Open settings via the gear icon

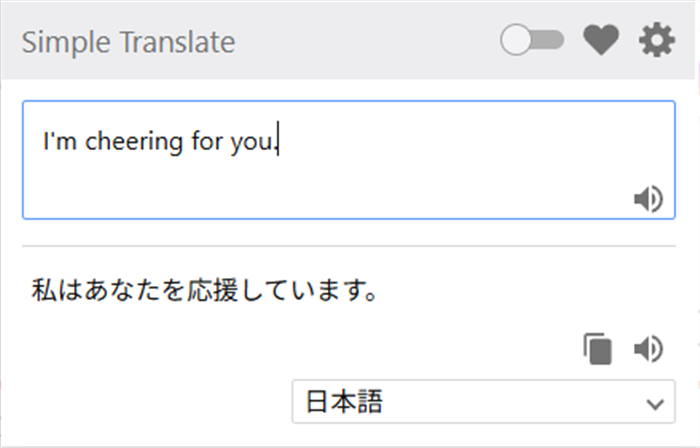click(657, 41)
